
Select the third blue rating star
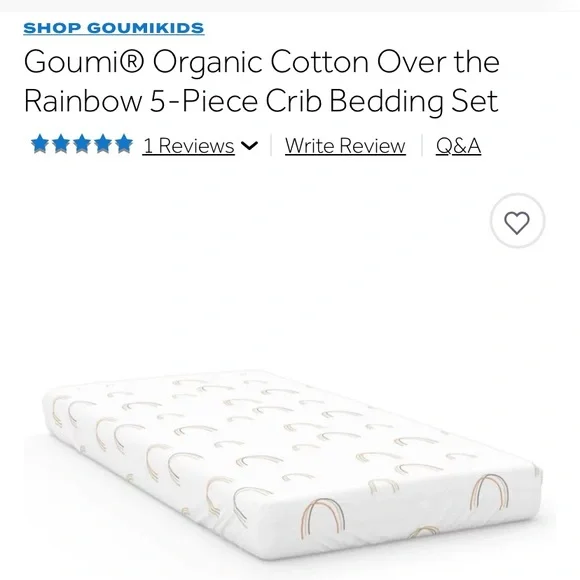[82, 144]
